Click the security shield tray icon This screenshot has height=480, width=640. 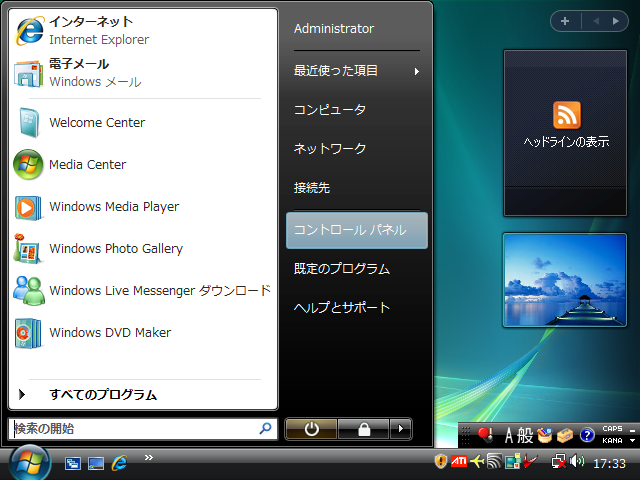click(x=441, y=462)
